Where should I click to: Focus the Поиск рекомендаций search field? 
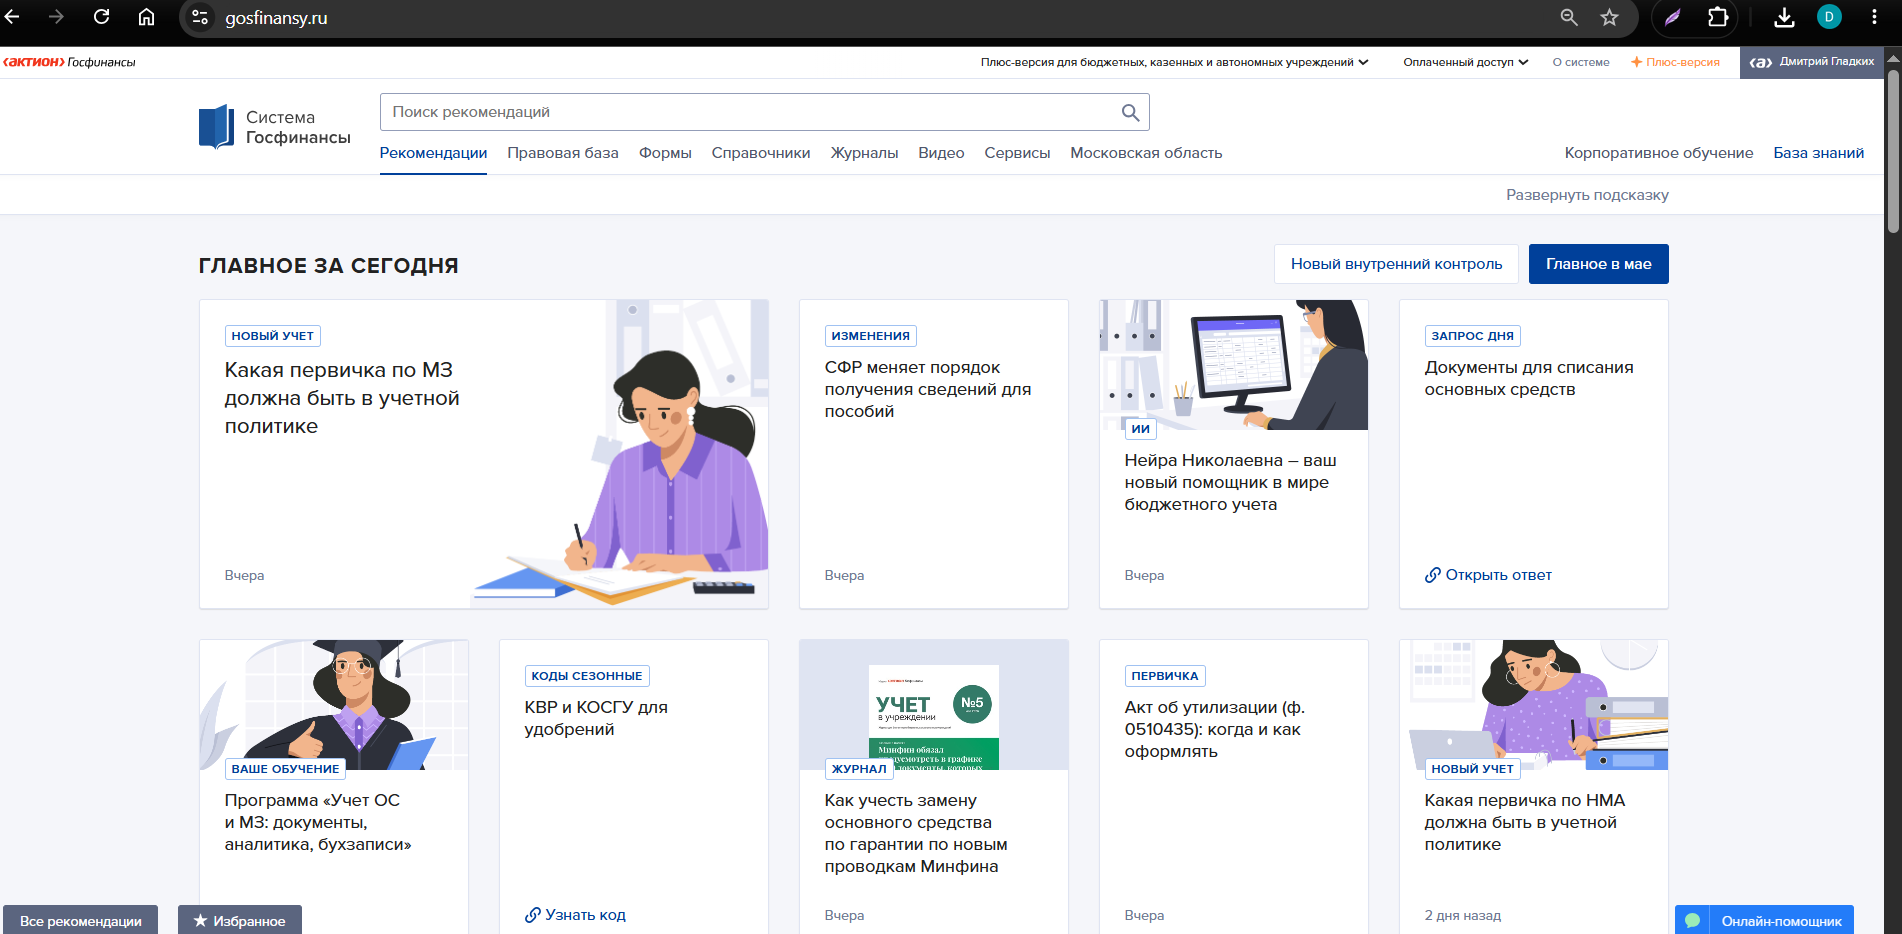(x=764, y=112)
